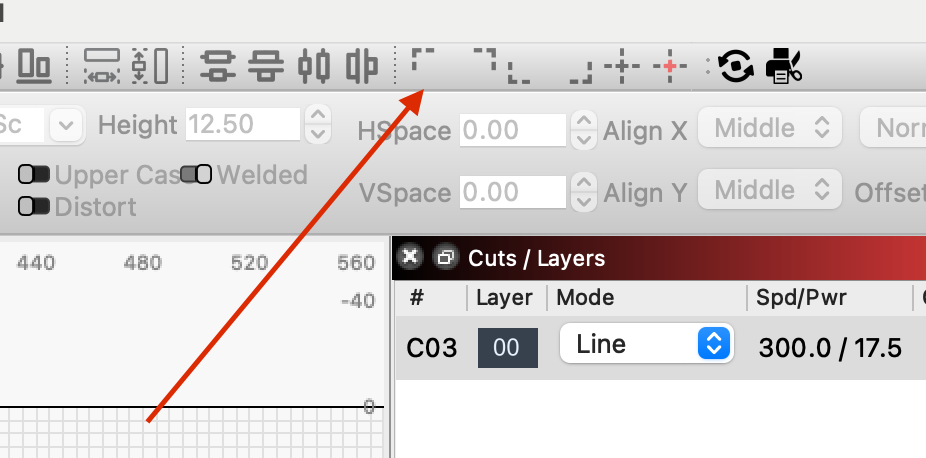
Task: Toggle the Distort switch
Action: coord(34,207)
